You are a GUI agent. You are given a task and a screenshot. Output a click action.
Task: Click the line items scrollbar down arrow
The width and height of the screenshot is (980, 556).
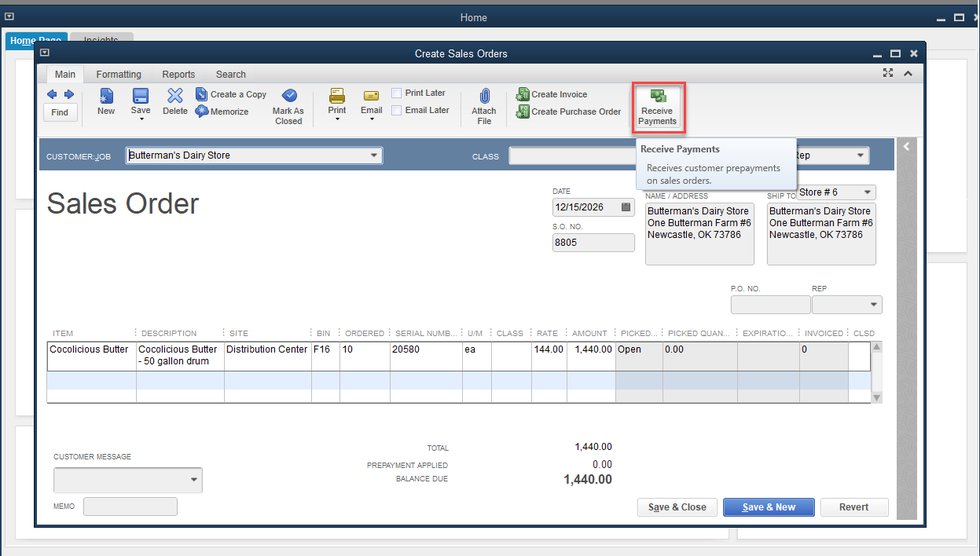pyautogui.click(x=877, y=397)
